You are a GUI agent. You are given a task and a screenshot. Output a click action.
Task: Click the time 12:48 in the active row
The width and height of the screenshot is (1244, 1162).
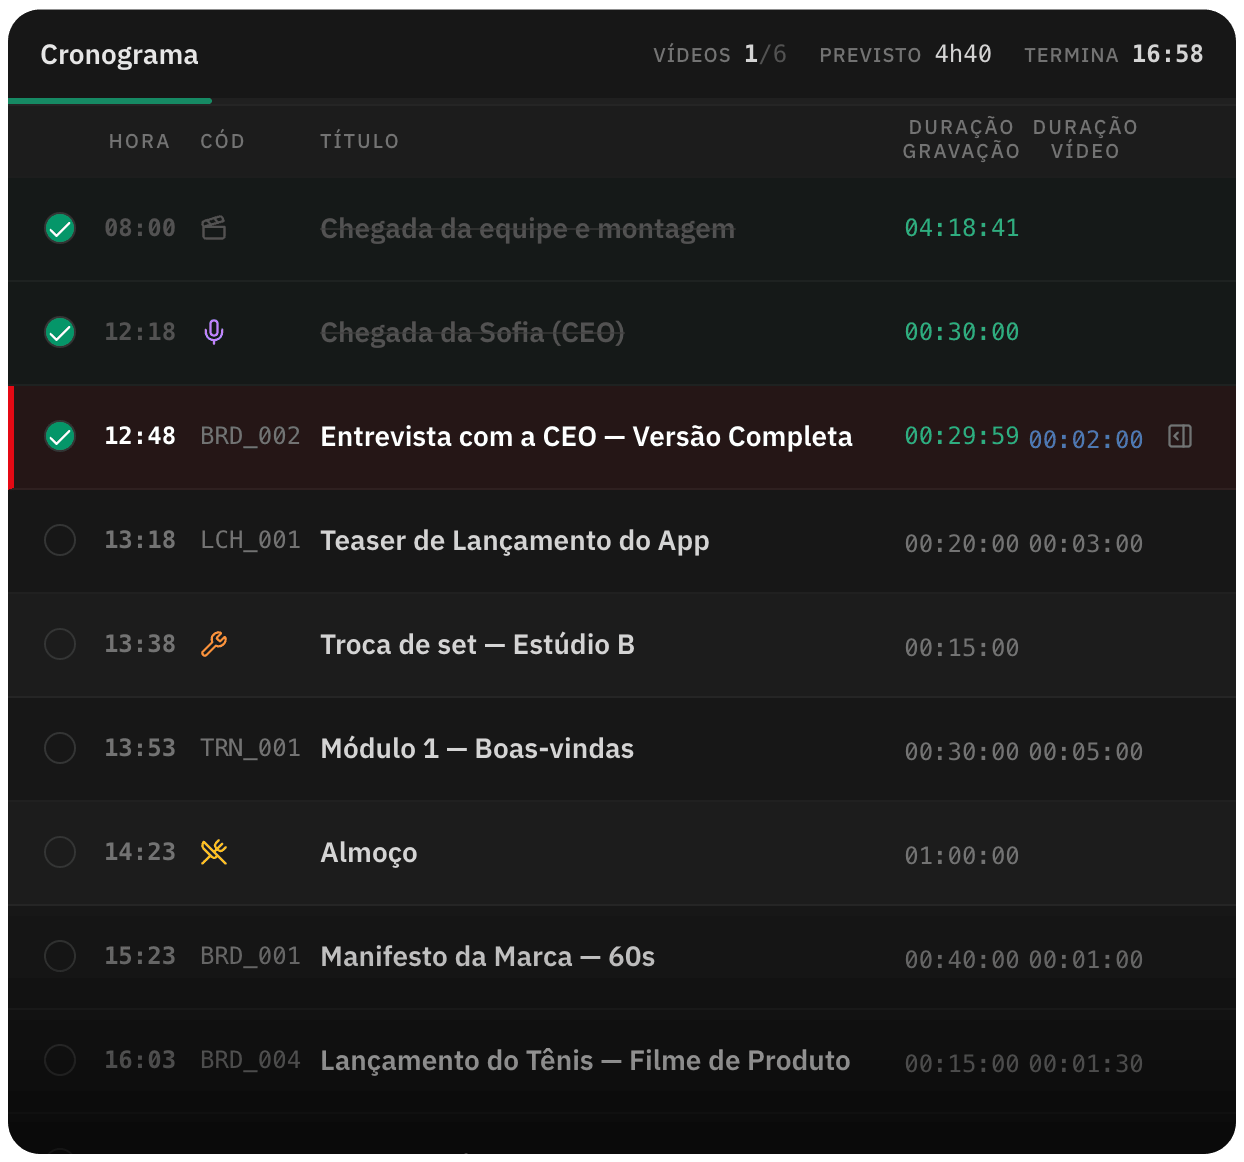[x=140, y=436]
